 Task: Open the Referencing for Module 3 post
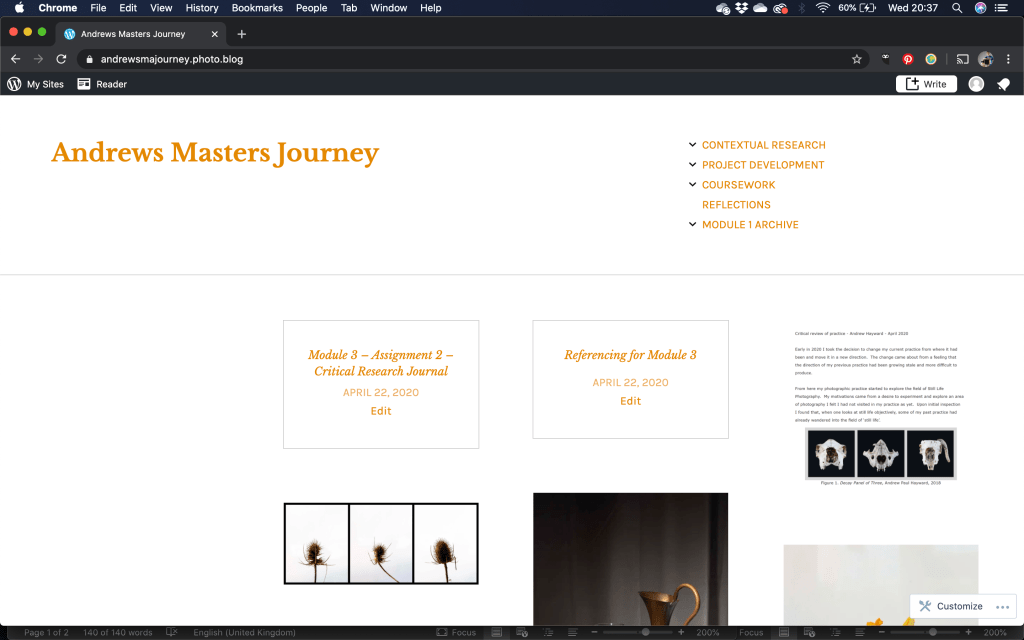[630, 355]
